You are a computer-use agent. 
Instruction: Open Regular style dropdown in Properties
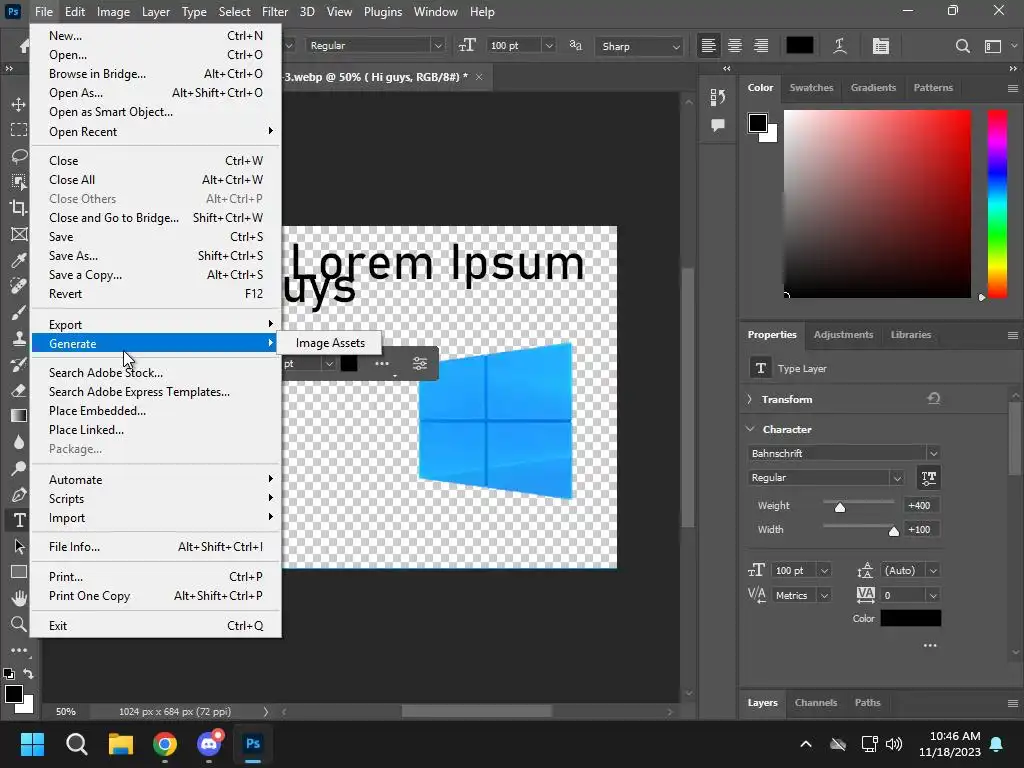pyautogui.click(x=897, y=478)
